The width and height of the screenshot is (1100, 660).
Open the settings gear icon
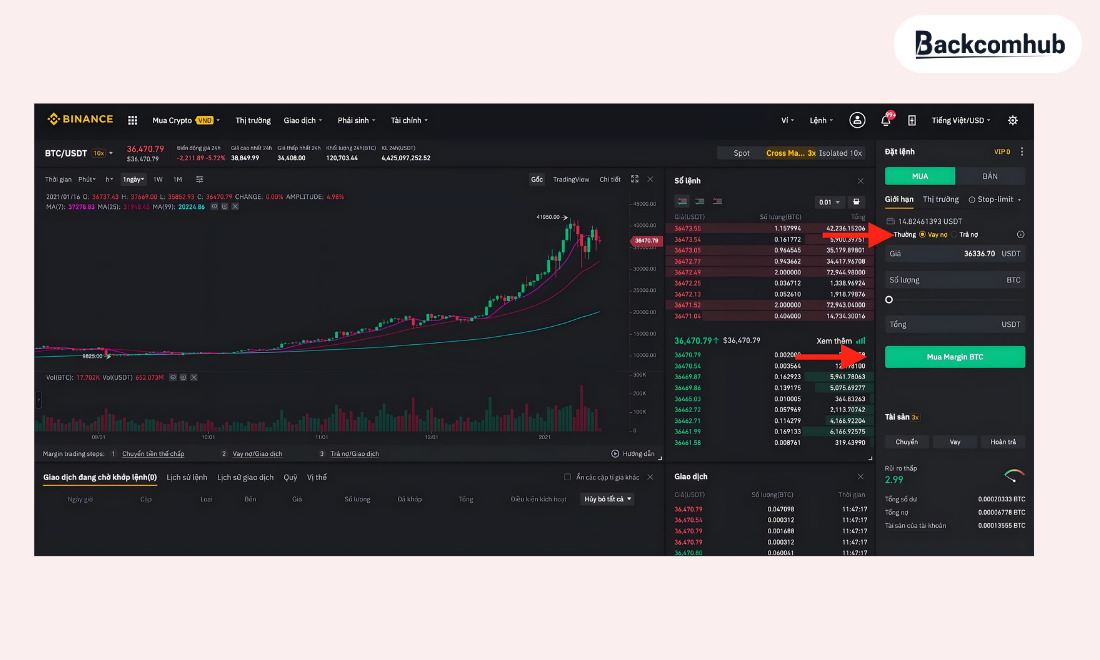pos(1012,121)
